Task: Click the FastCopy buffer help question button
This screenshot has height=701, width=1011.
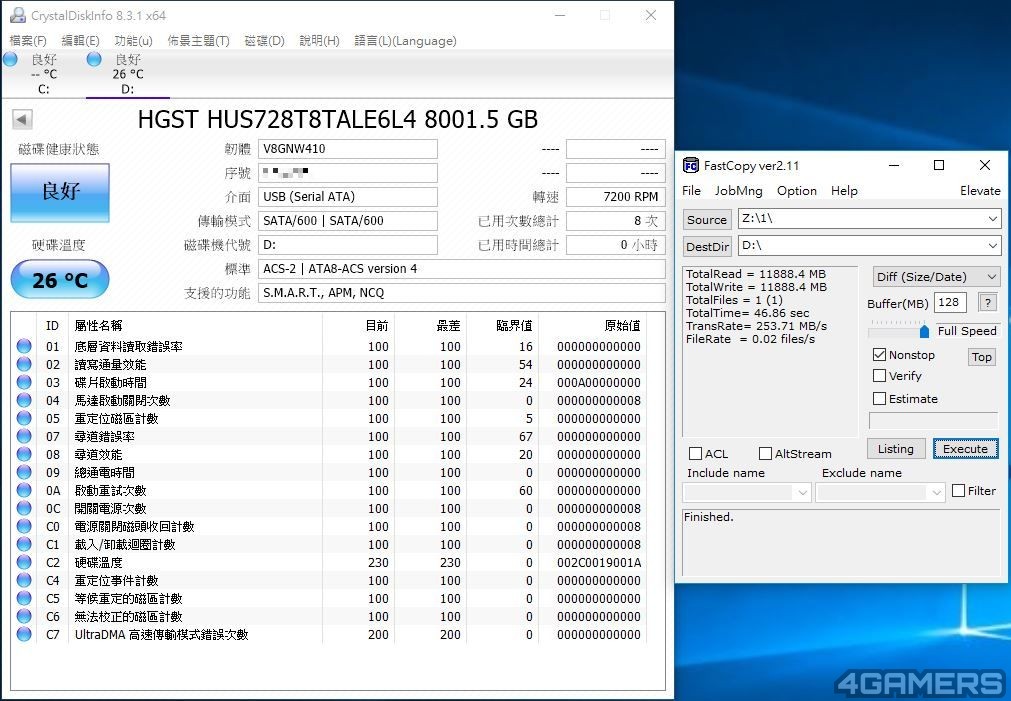Action: point(987,302)
